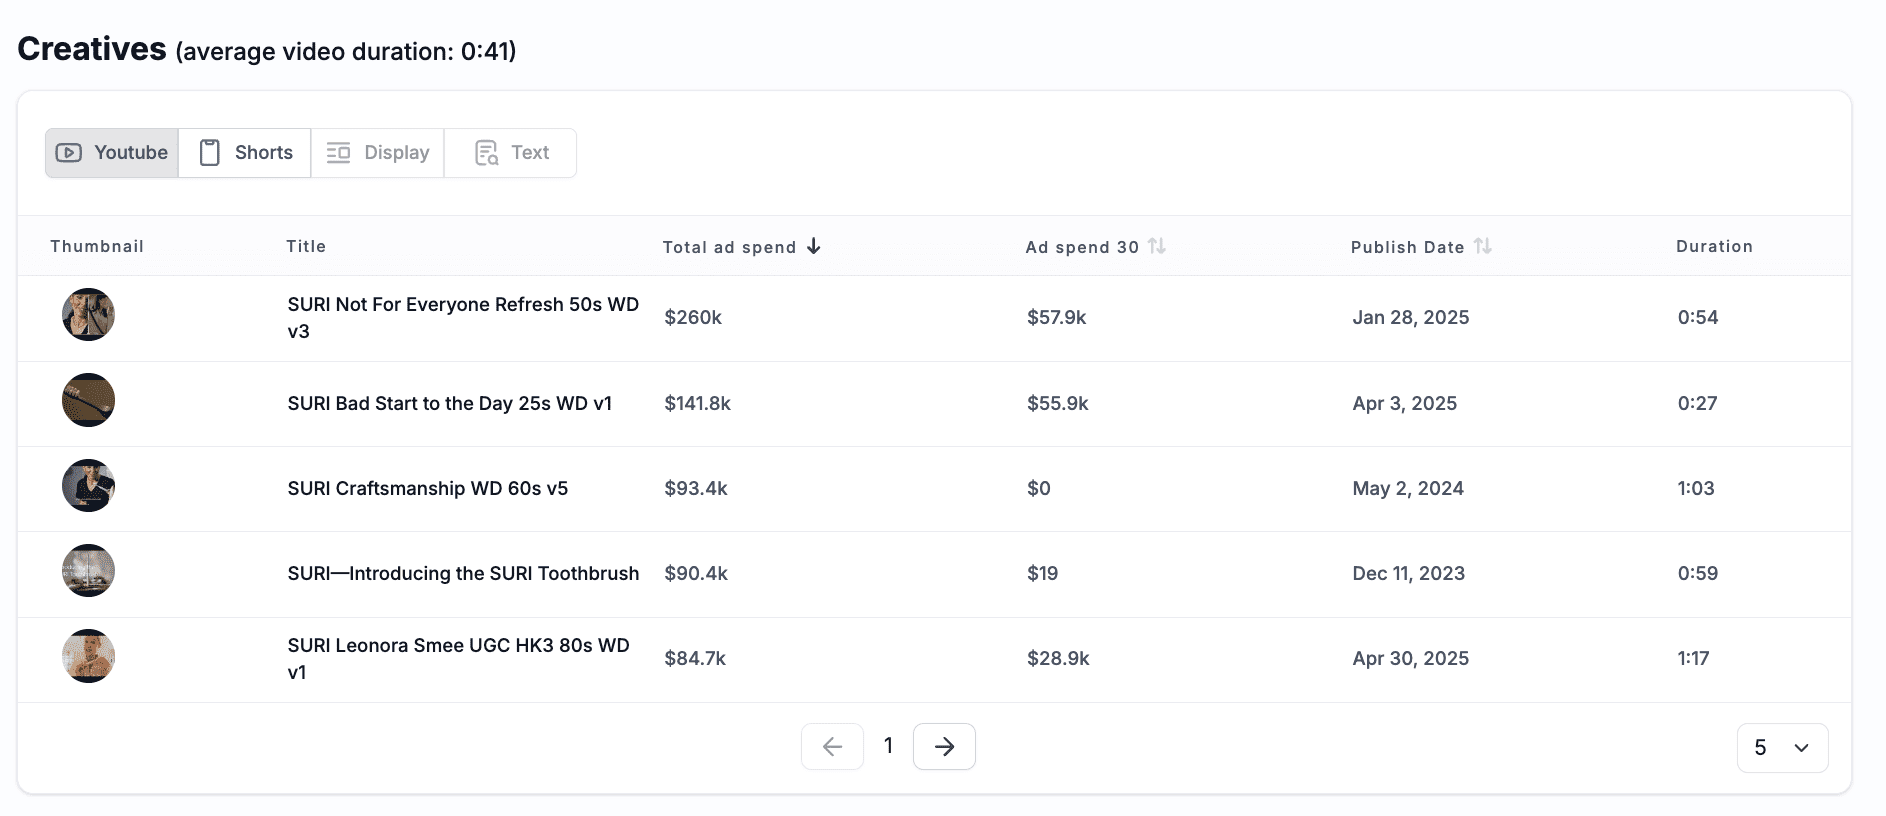1886x816 pixels.
Task: Click ad spend 30 value $28.9k
Action: (x=1058, y=658)
